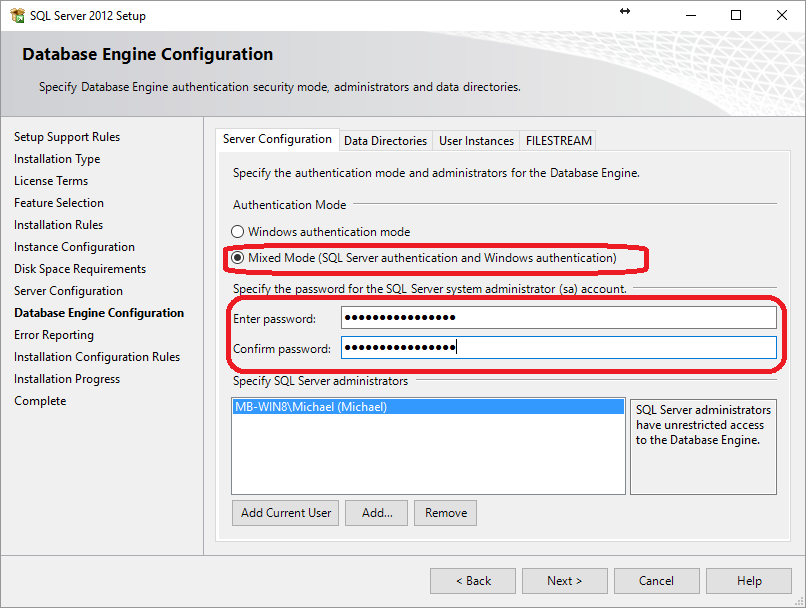
Task: Click Complete step in sidebar
Action: [40, 401]
